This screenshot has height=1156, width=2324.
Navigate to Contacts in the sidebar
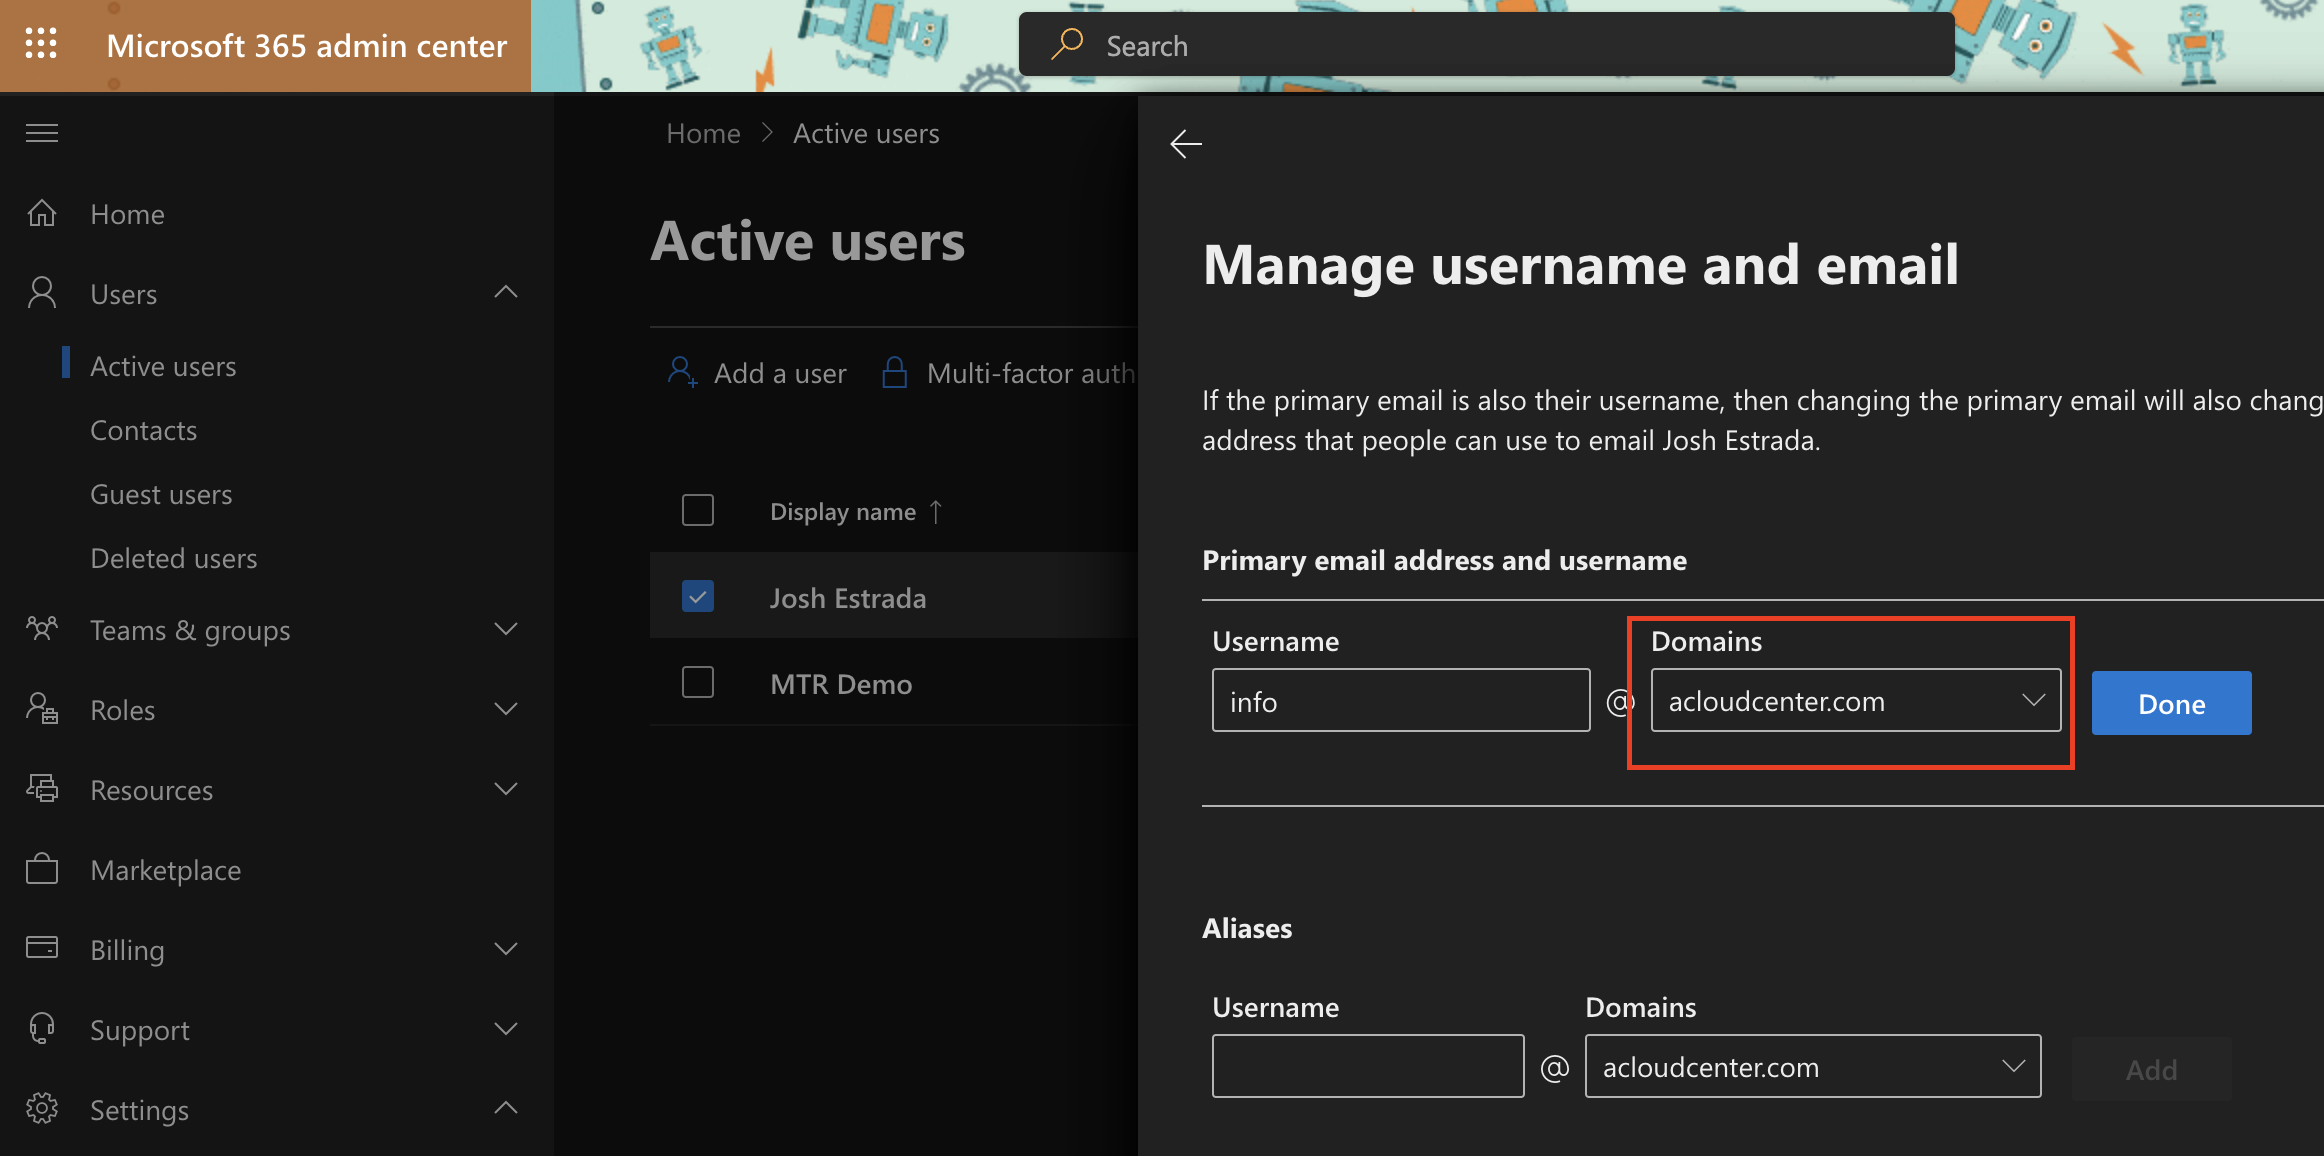click(143, 430)
